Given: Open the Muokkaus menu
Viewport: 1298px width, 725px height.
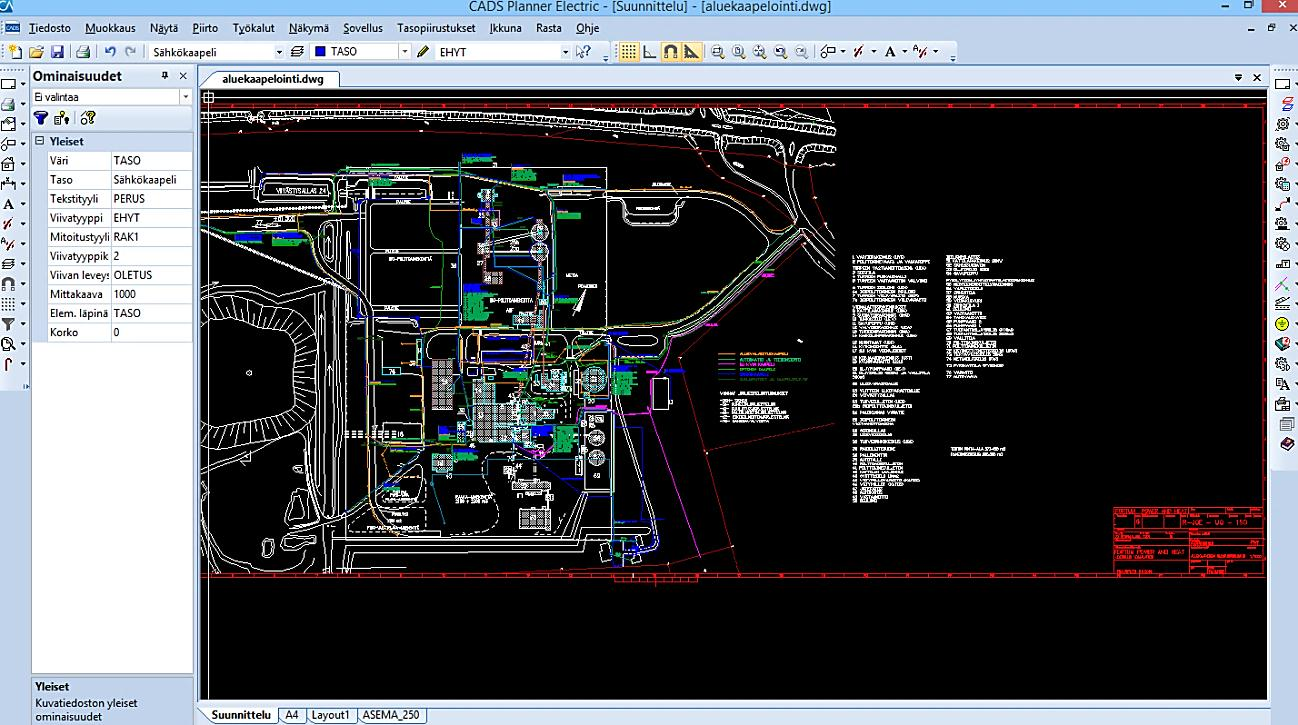Looking at the screenshot, I should point(110,28).
